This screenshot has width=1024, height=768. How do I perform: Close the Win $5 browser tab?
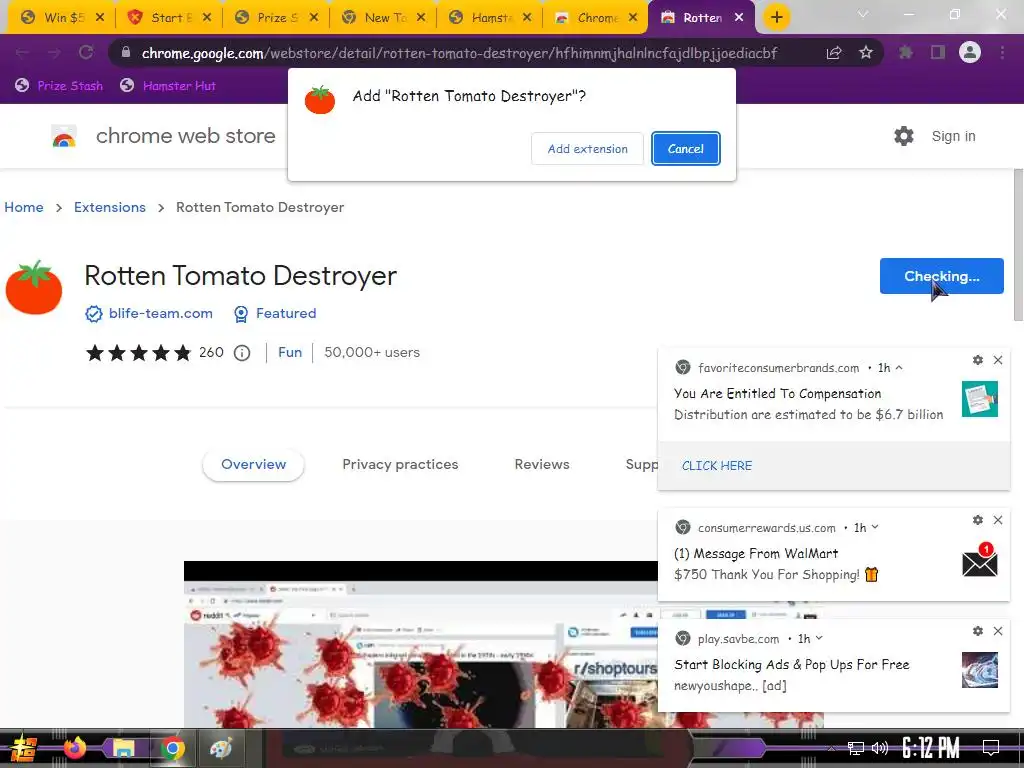100,18
